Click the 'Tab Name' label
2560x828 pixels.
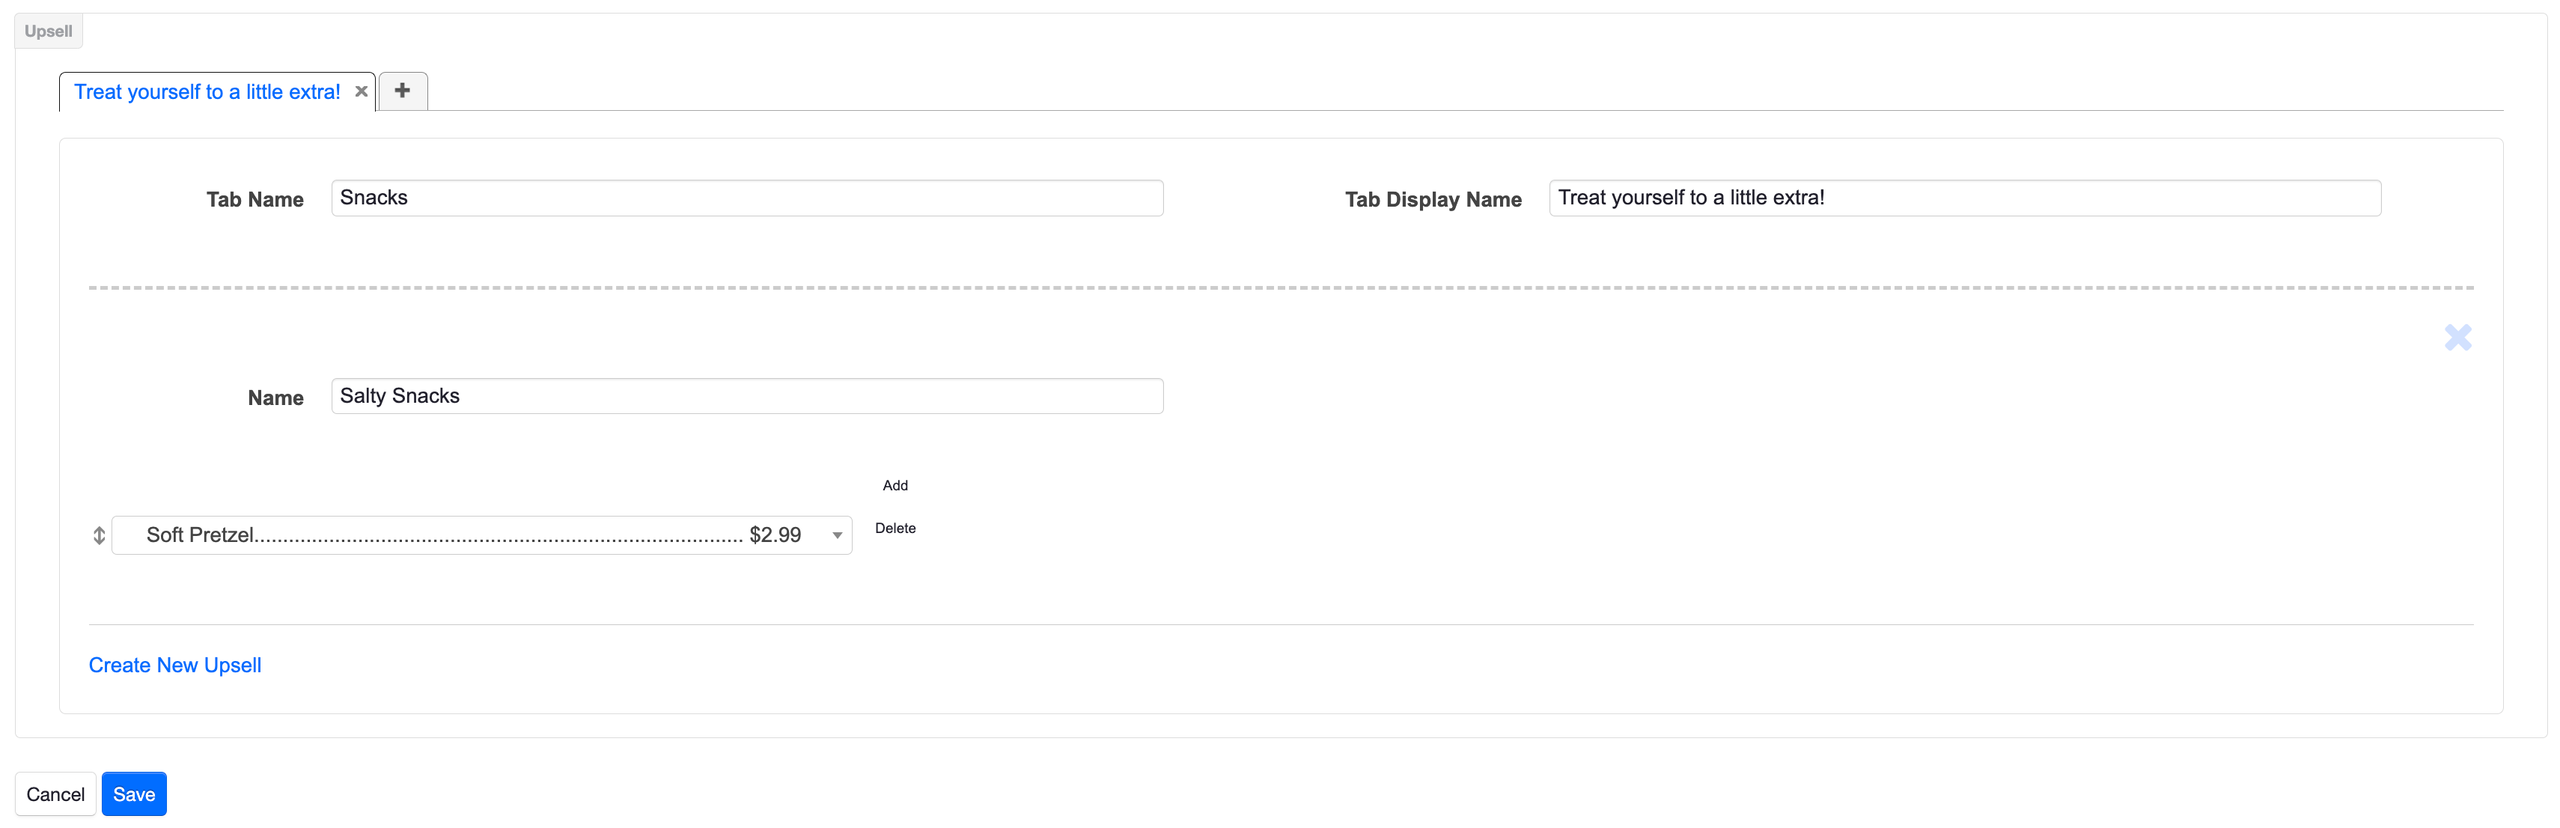pos(255,199)
